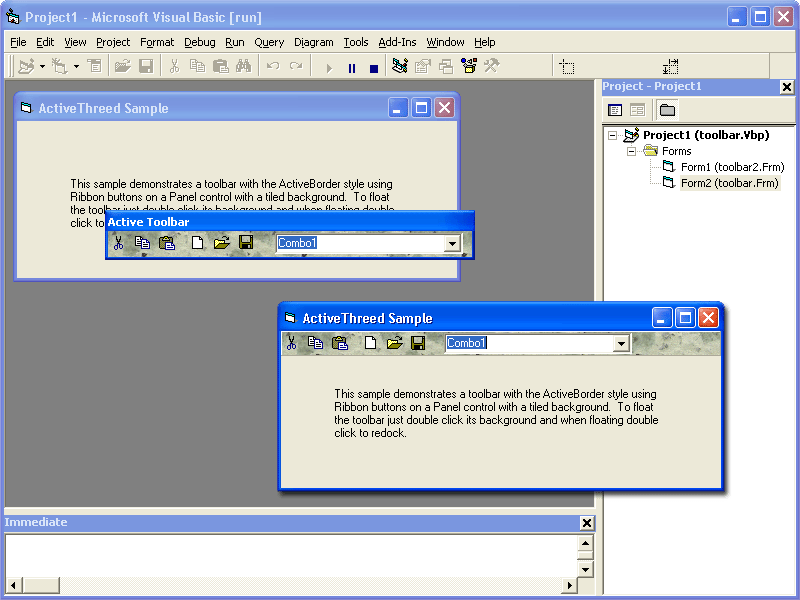800x600 pixels.
Task: Click Open folder icon in floating Active Toolbar
Action: (x=221, y=243)
